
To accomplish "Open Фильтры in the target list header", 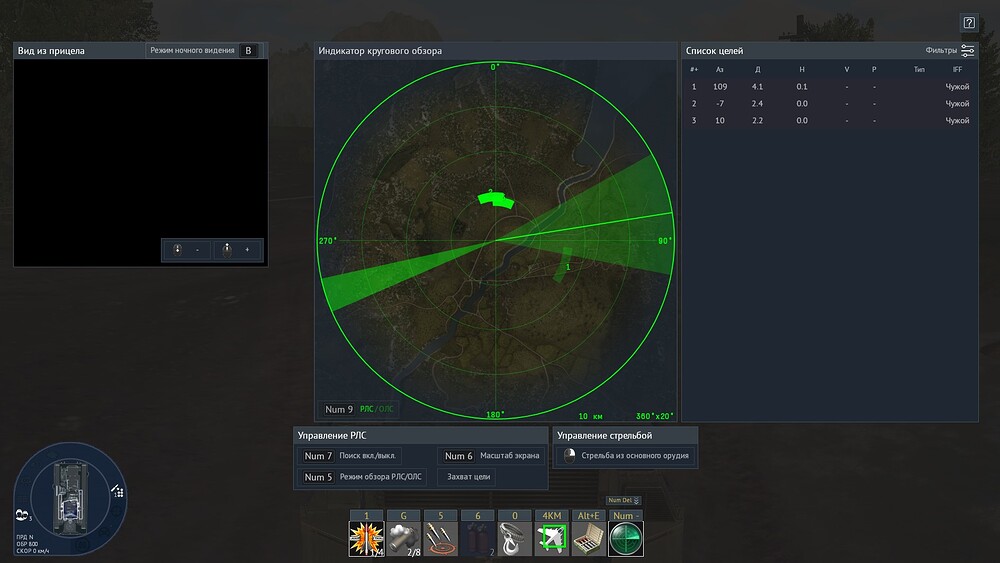I will pyautogui.click(x=941, y=50).
